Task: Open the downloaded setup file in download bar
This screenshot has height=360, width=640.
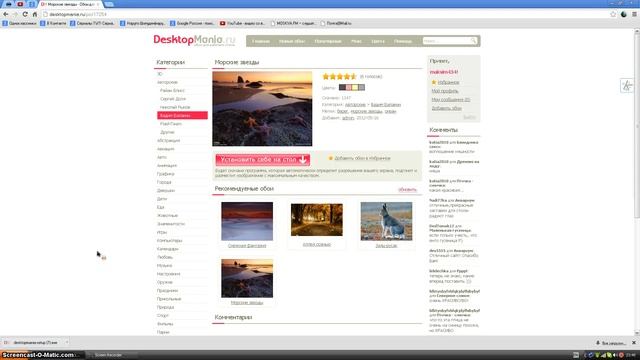Action: point(35,343)
